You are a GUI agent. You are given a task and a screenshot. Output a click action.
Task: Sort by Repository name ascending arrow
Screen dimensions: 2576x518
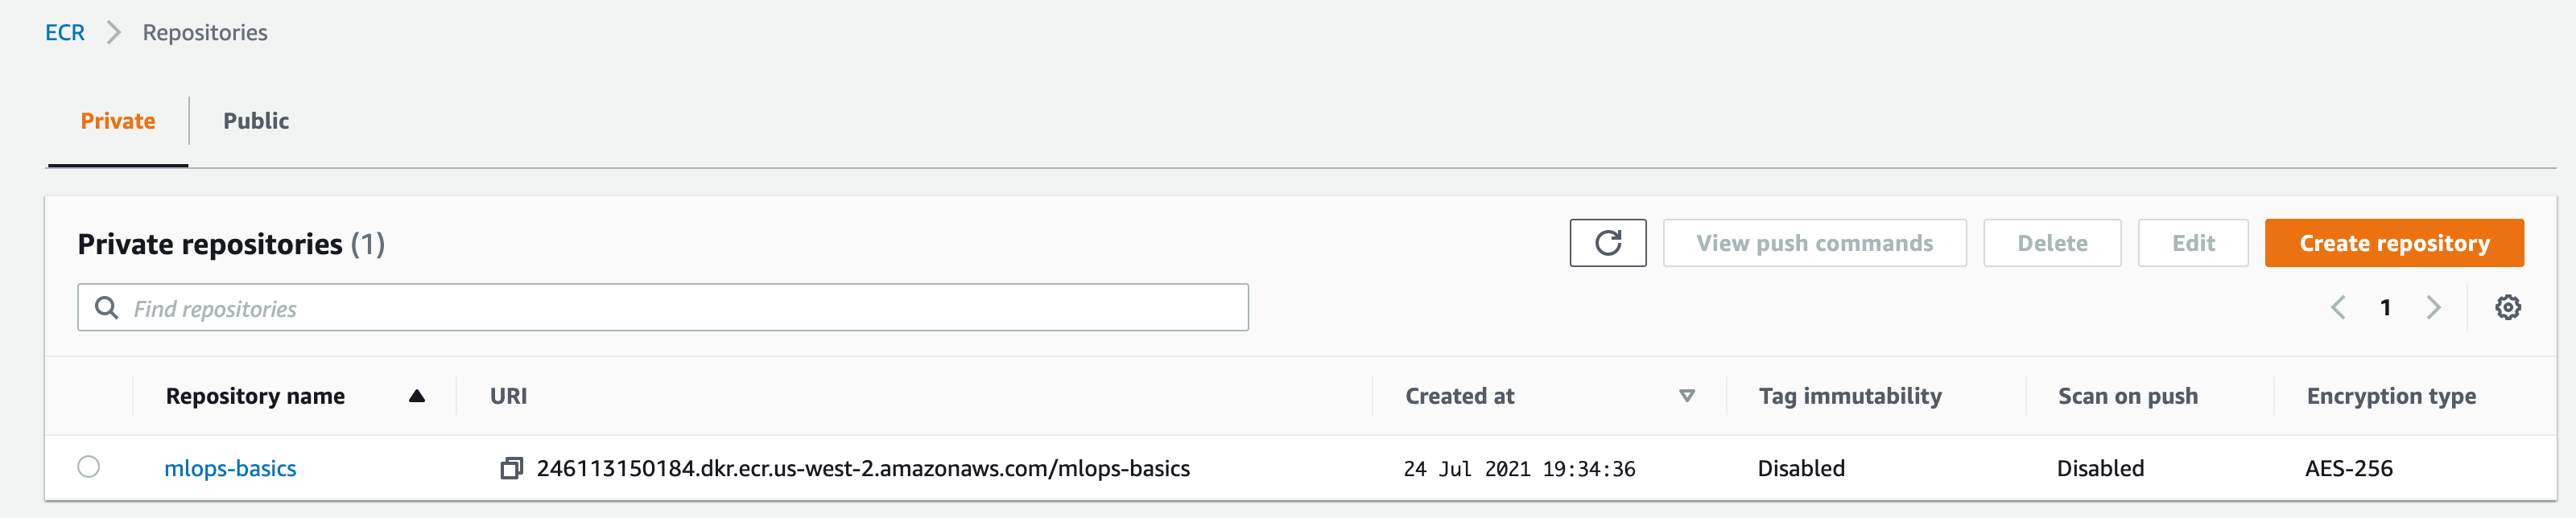[x=417, y=396]
